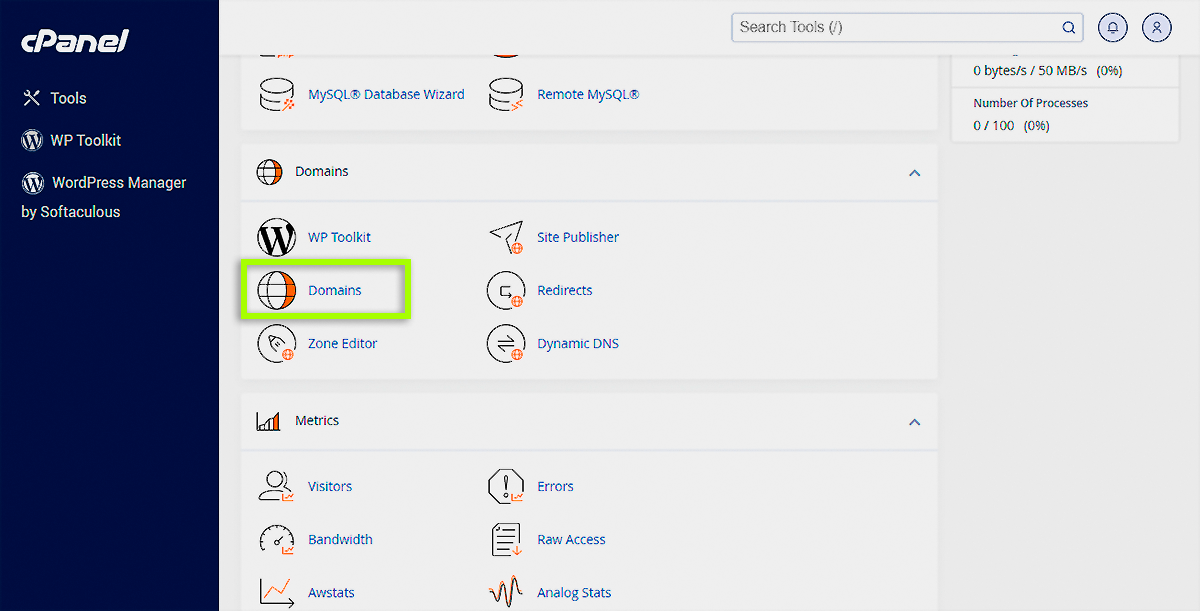Click the cPanel logo
1200x611 pixels.
point(75,42)
